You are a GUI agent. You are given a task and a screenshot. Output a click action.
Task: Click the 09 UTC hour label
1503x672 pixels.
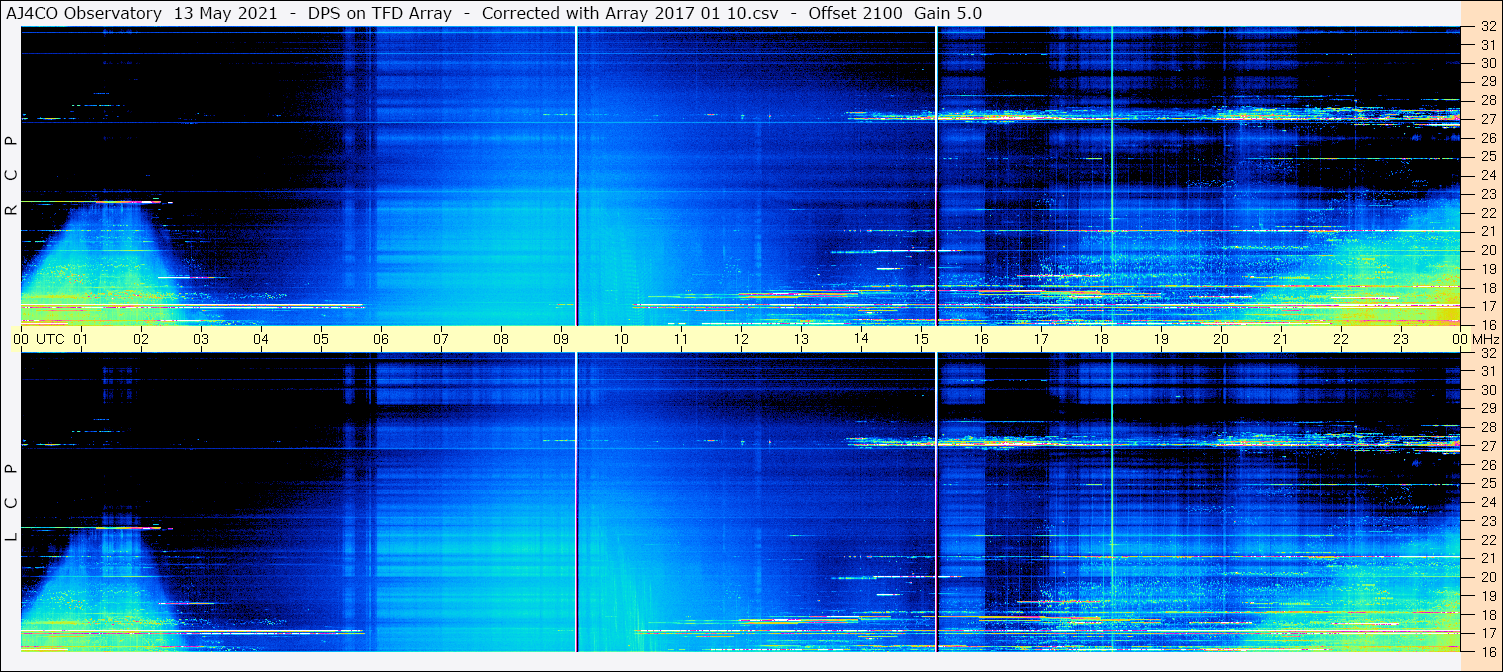(561, 339)
